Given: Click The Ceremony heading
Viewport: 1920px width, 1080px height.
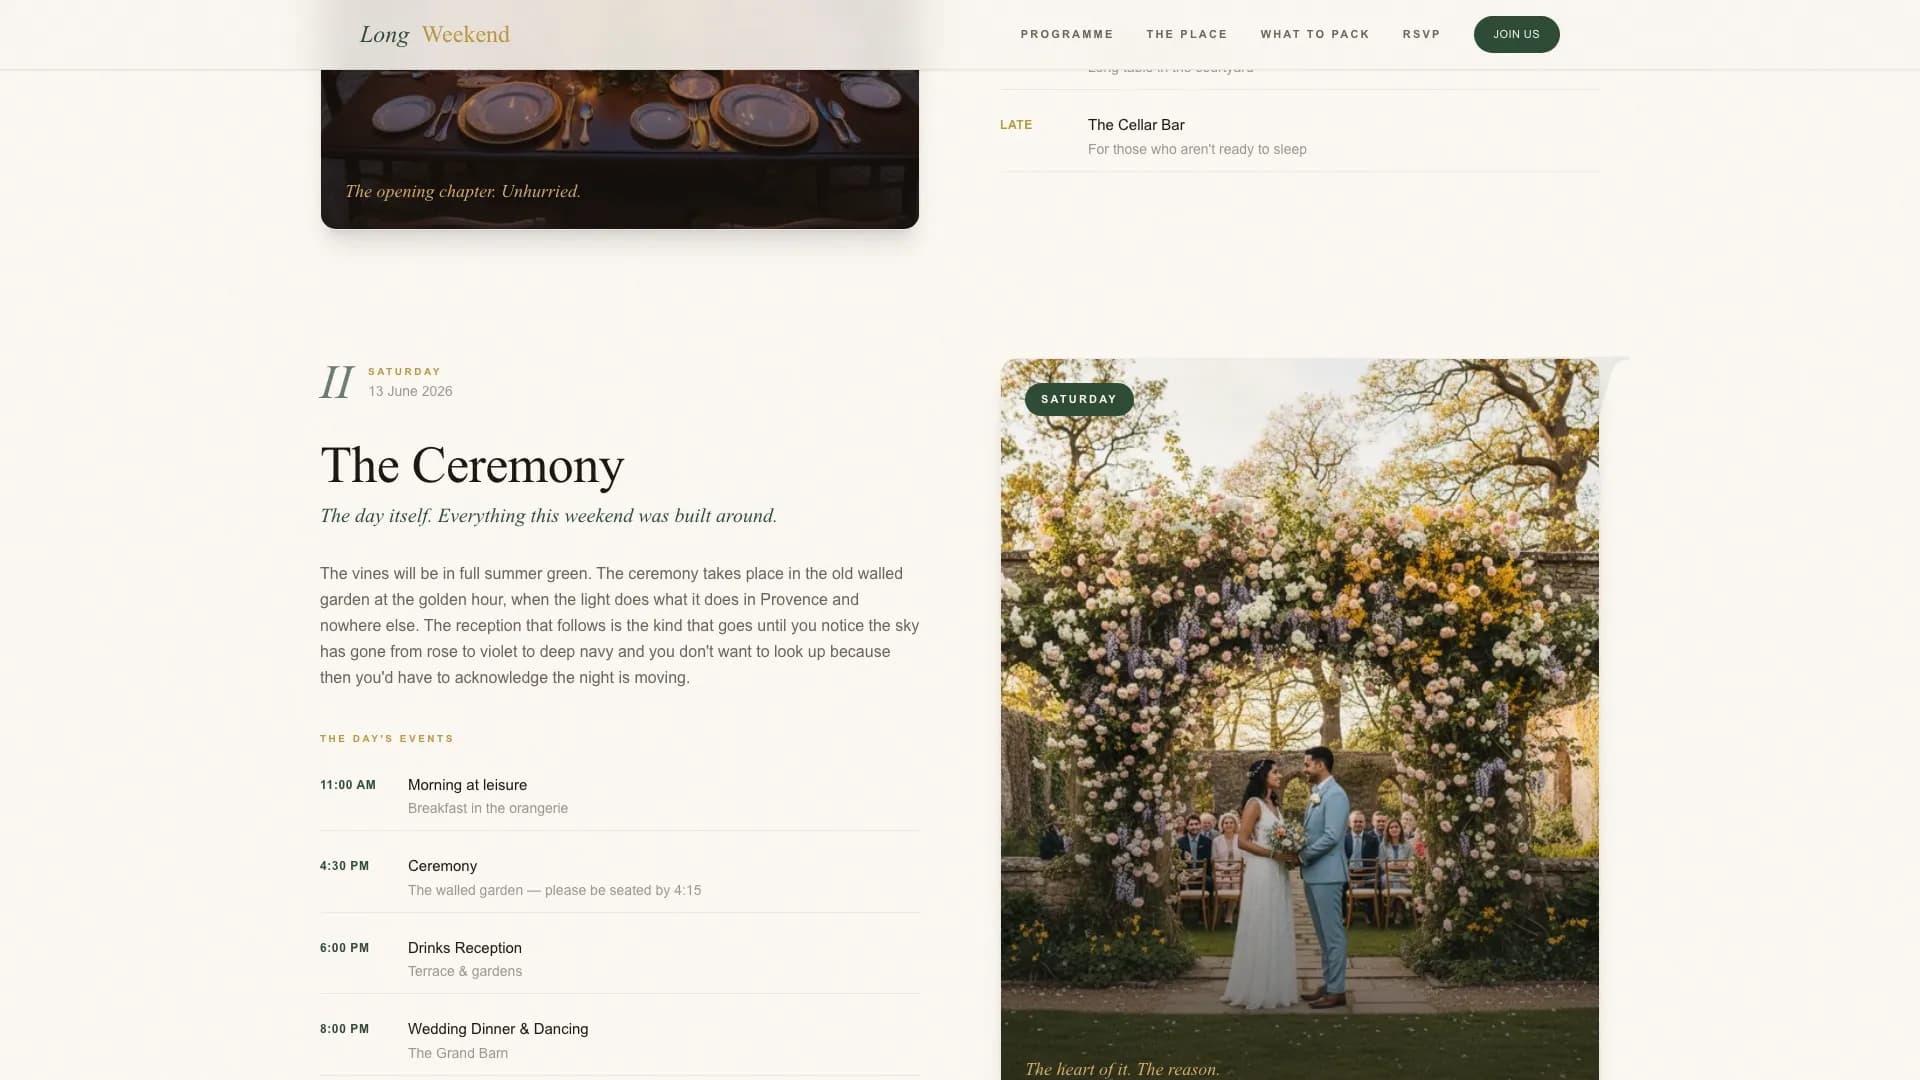Looking at the screenshot, I should 472,466.
